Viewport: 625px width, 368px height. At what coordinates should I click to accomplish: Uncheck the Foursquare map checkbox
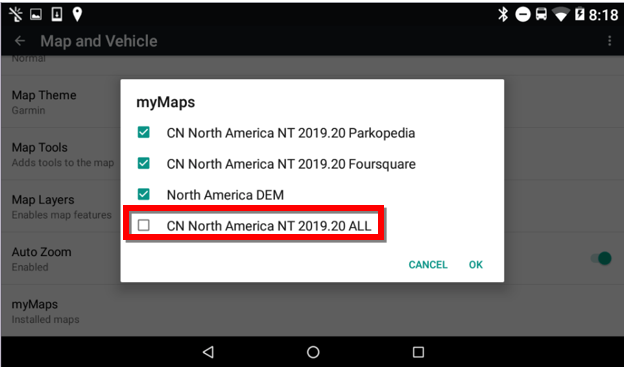coord(143,163)
